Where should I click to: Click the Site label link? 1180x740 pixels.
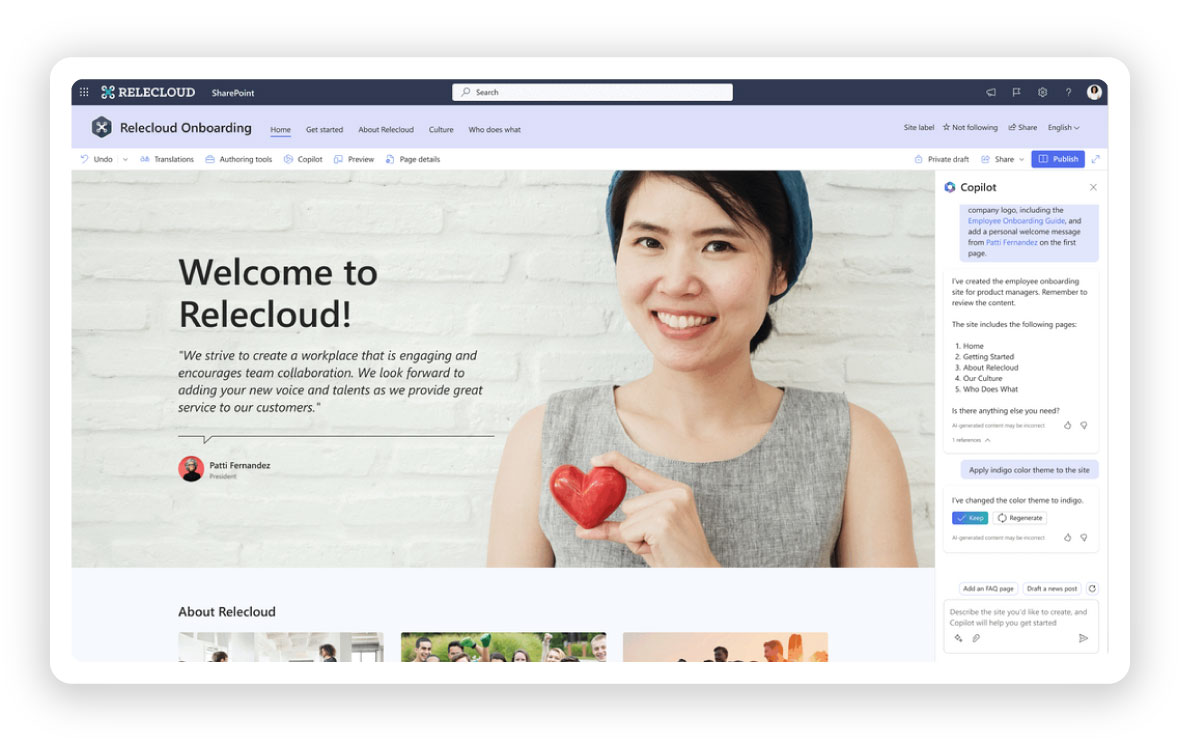(919, 127)
